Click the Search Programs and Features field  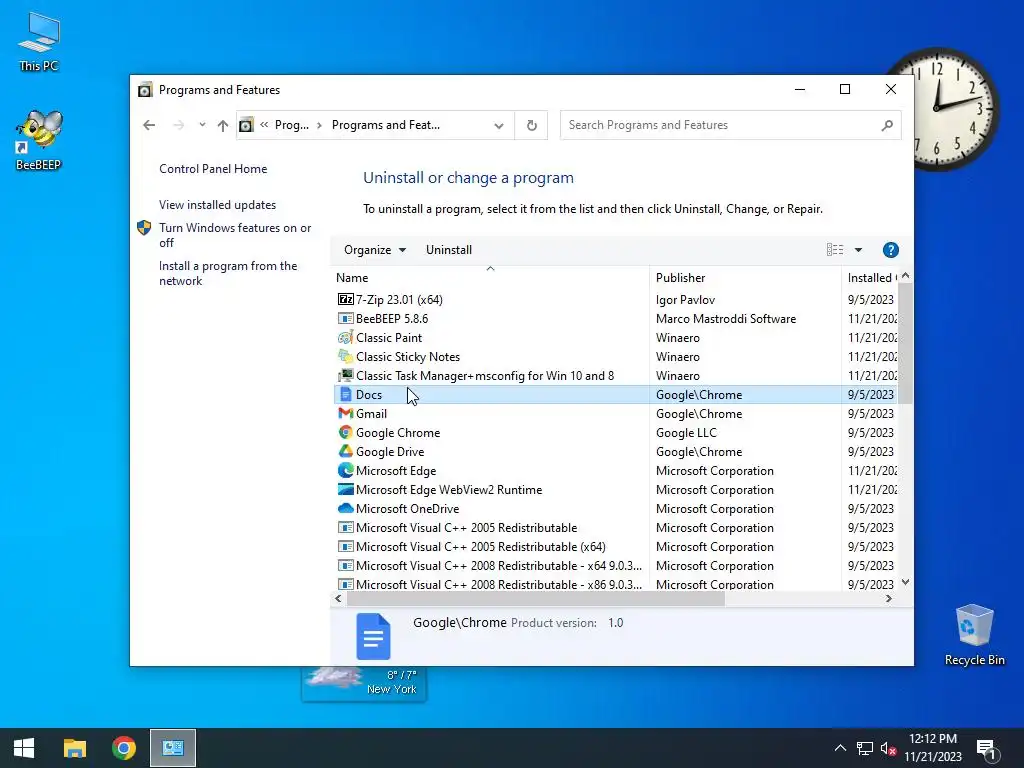[730, 125]
